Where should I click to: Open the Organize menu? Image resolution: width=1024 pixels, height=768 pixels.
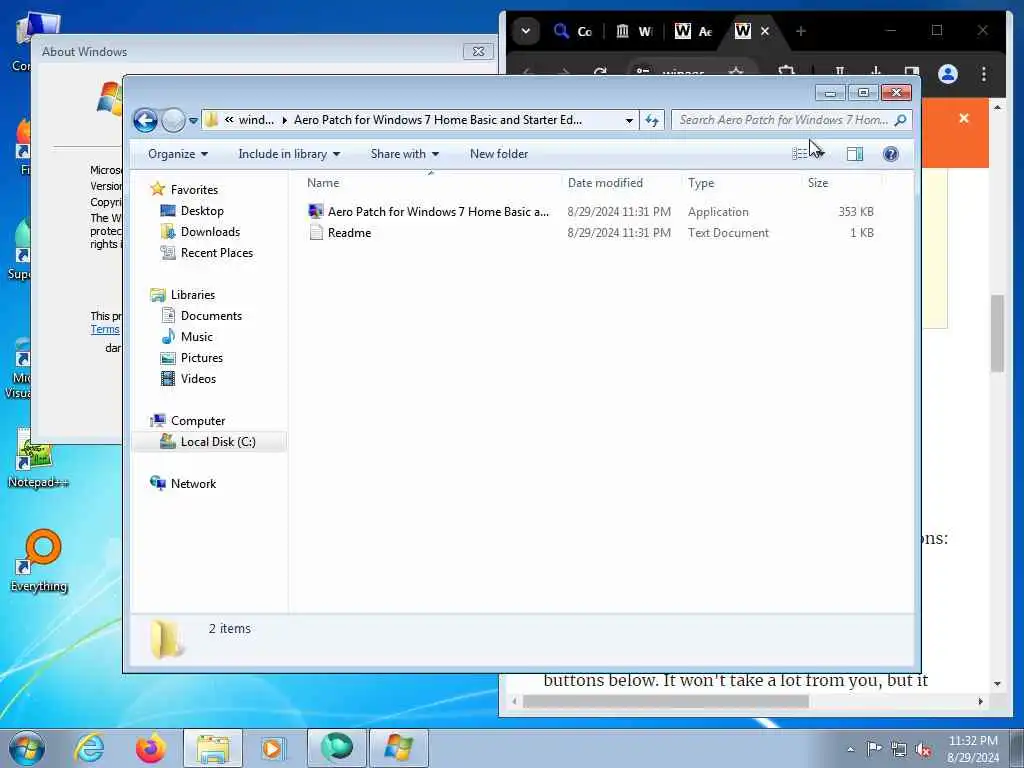click(178, 154)
